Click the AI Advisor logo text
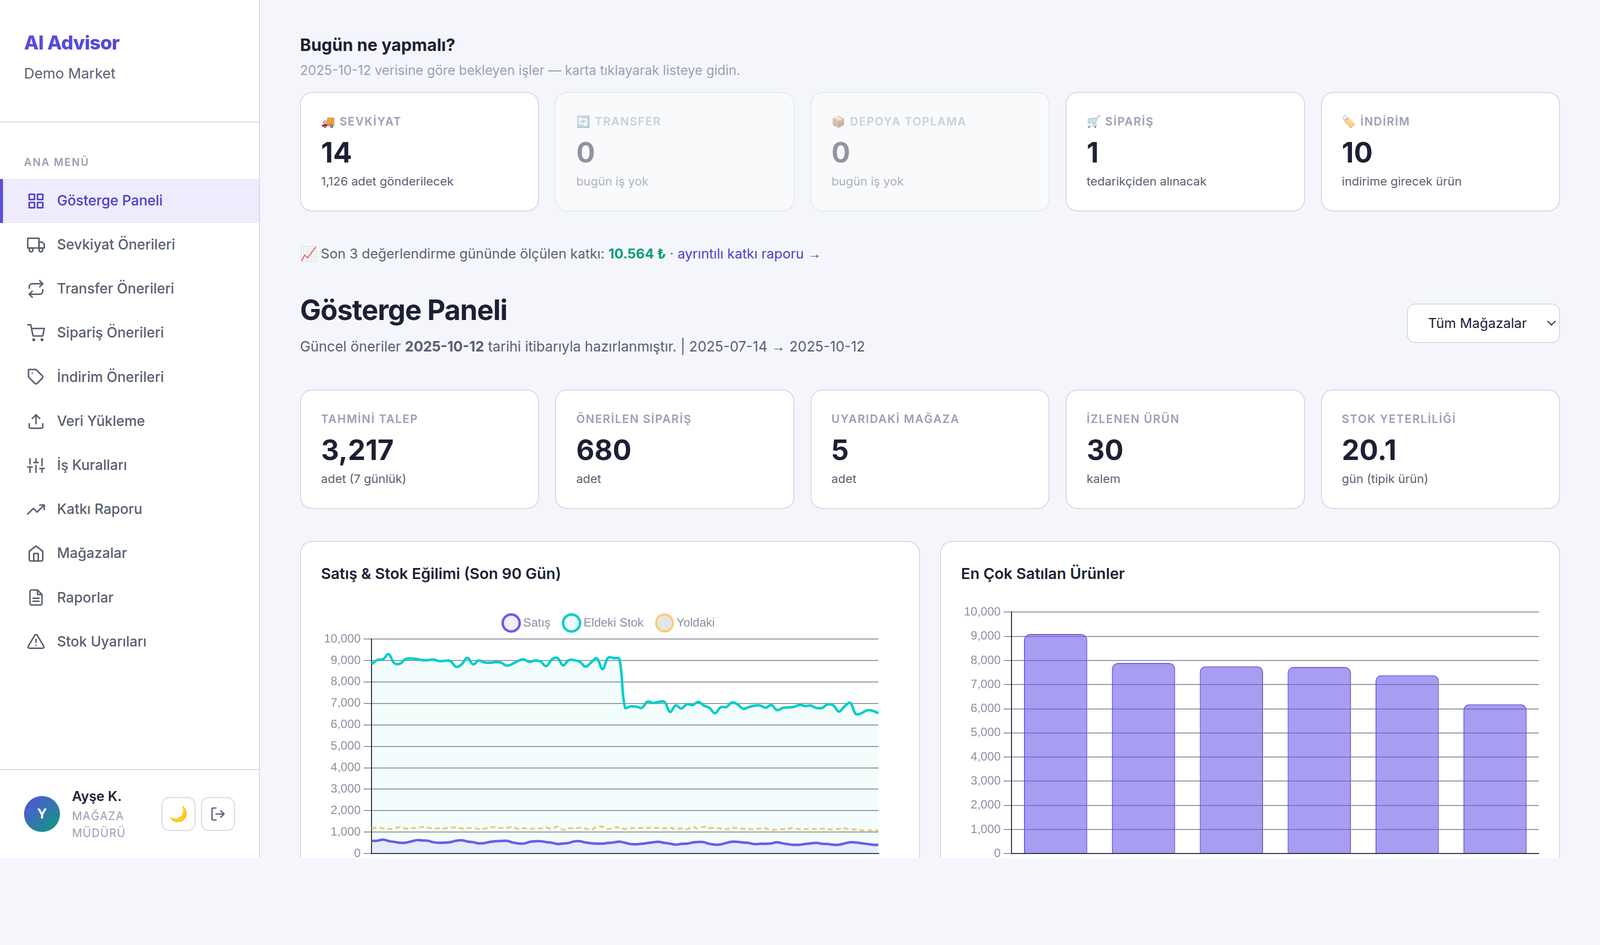The width and height of the screenshot is (1600, 945). pyautogui.click(x=72, y=43)
